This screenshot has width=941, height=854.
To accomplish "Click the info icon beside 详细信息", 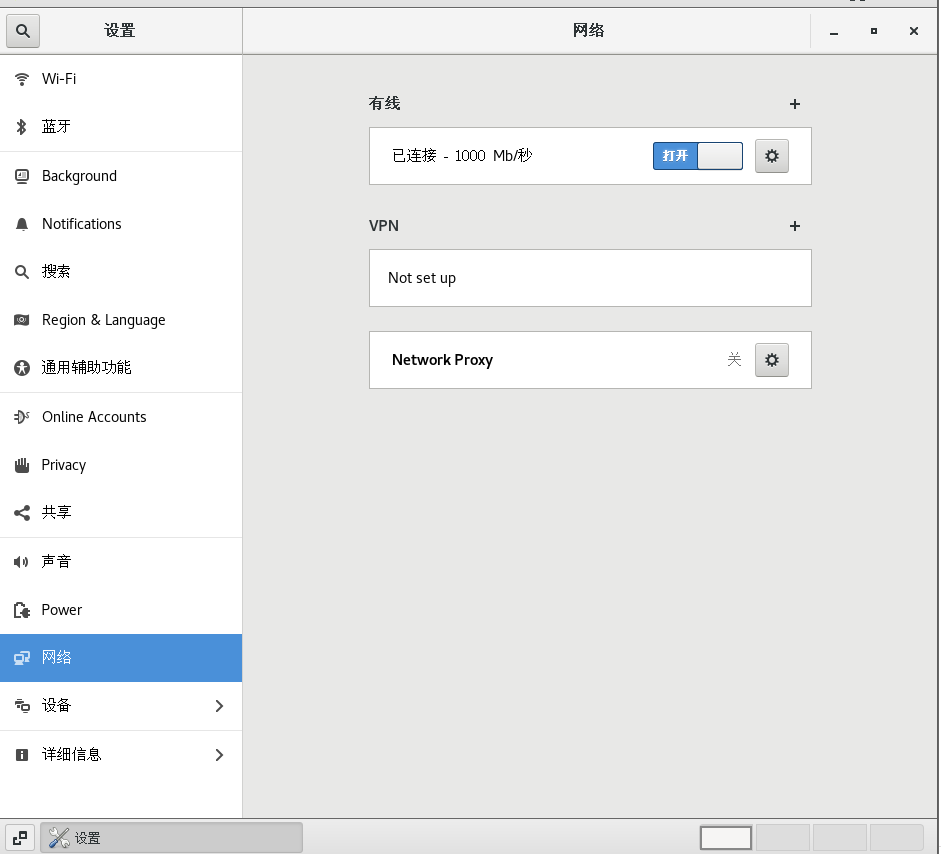I will pyautogui.click(x=22, y=754).
